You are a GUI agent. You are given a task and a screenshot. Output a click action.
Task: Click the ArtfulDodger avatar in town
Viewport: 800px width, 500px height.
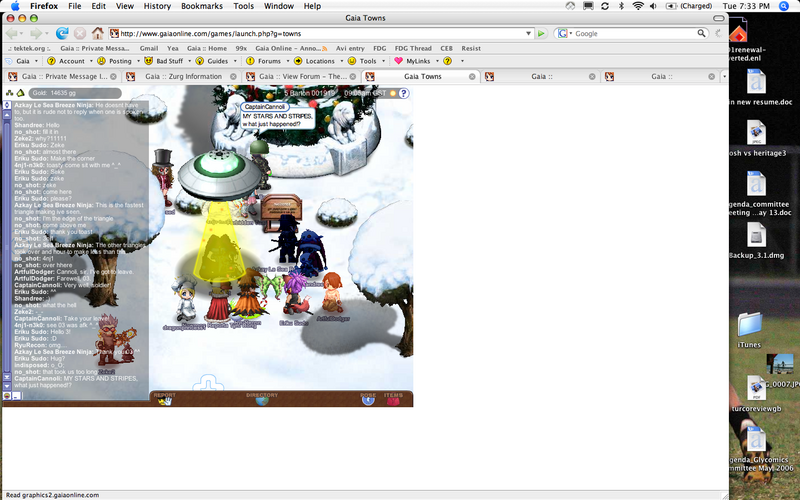[x=332, y=294]
